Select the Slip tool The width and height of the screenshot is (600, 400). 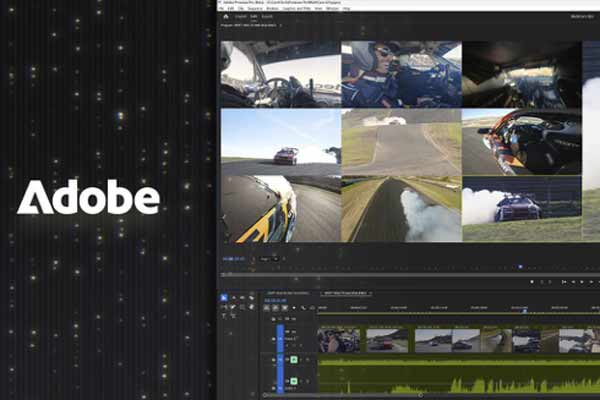point(224,307)
